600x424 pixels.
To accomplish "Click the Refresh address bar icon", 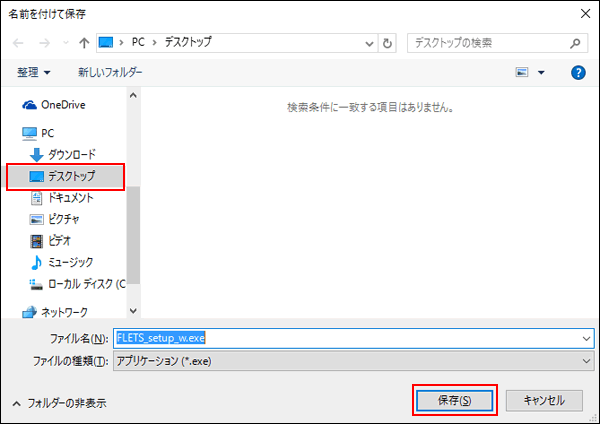I will (388, 44).
